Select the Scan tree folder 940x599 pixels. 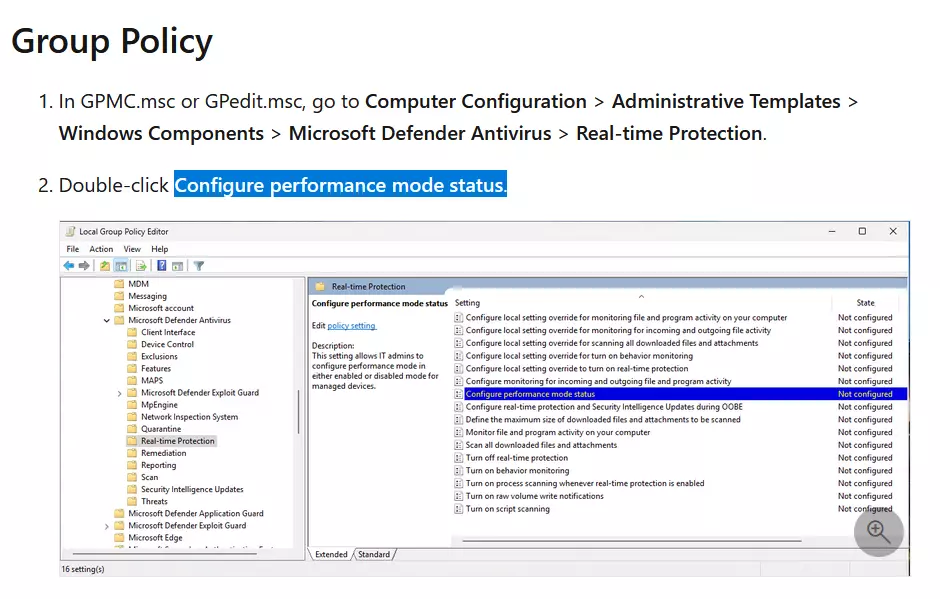[x=149, y=477]
